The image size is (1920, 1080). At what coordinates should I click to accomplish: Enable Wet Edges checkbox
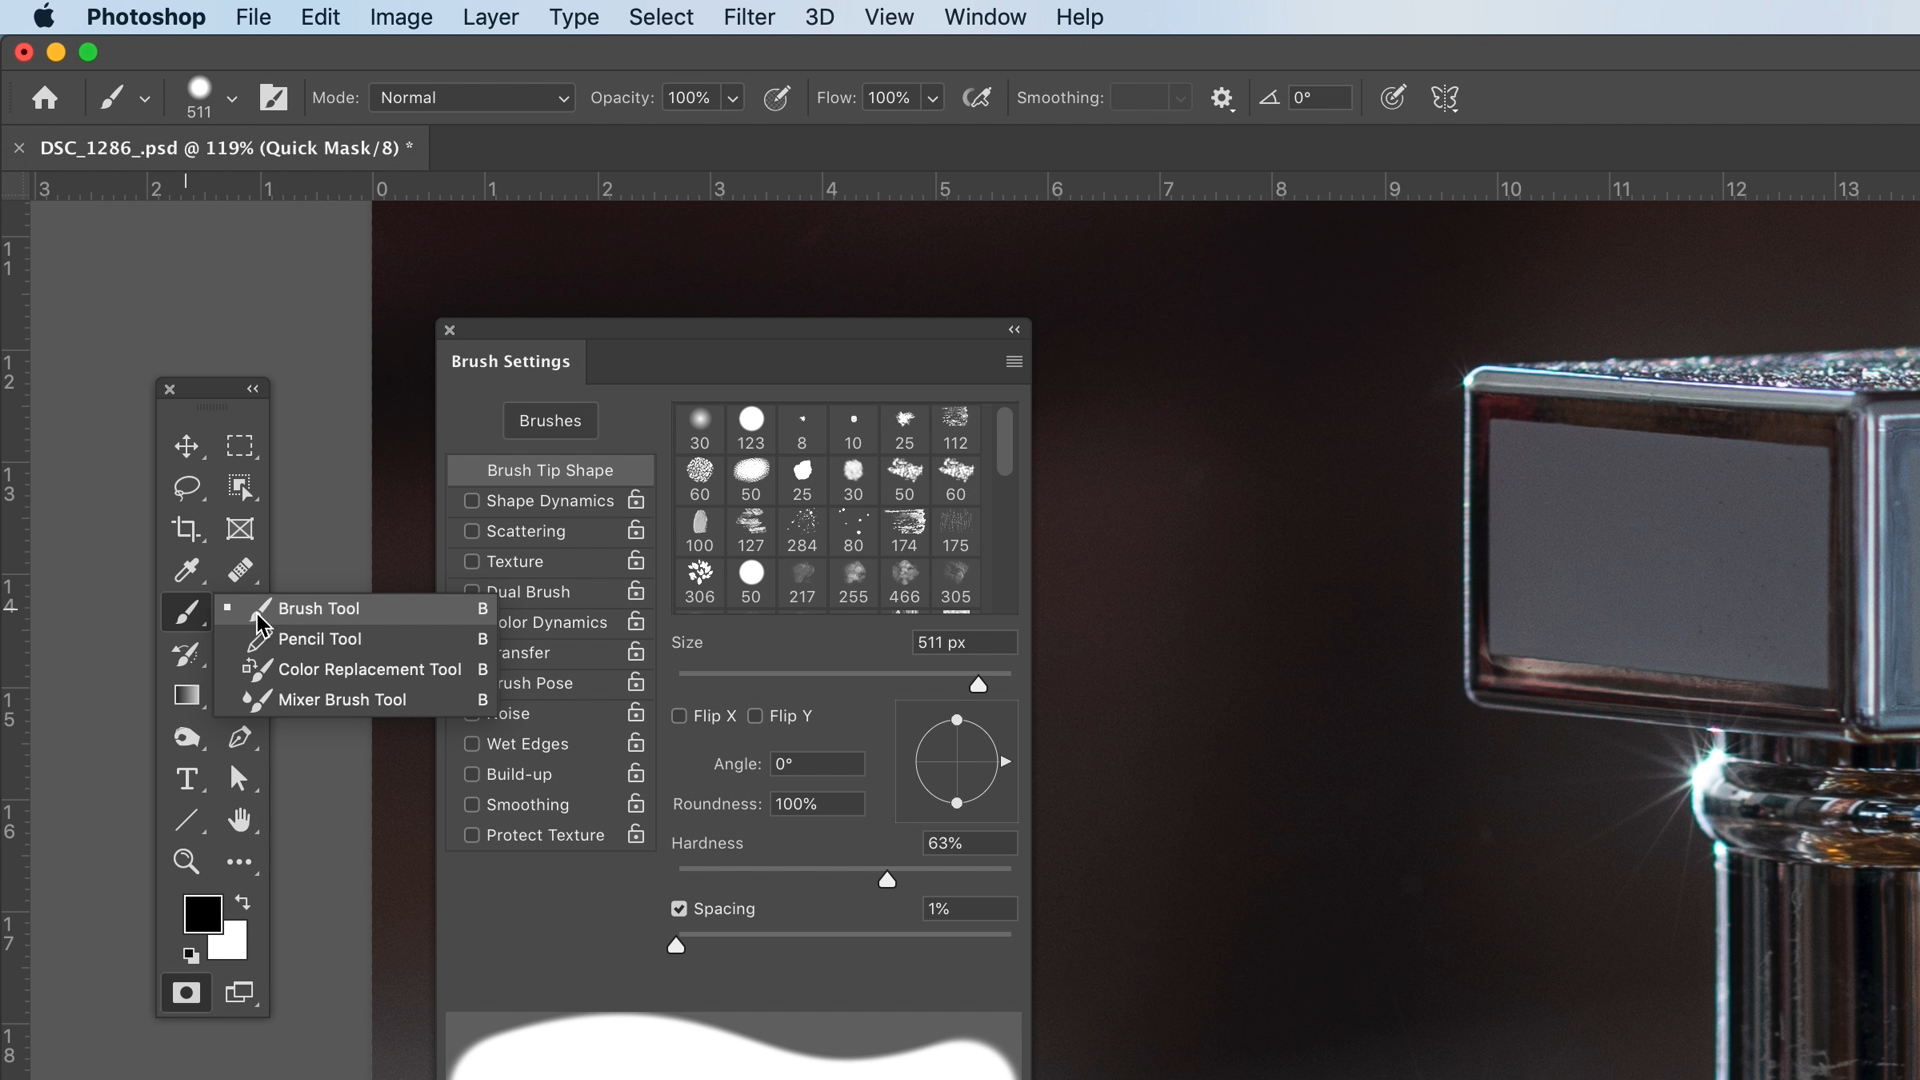coord(472,744)
